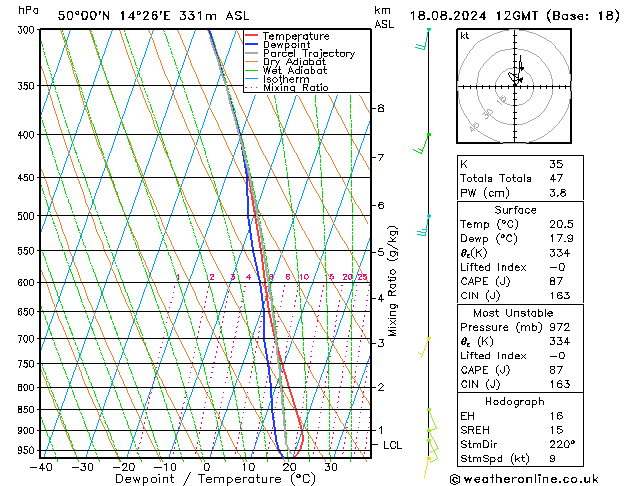The height and width of the screenshot is (486, 629).
Task: Select the Parcel Trajectory legend entry
Action: (x=308, y=54)
